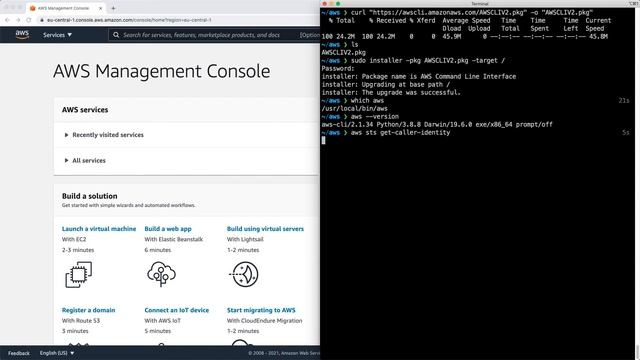Click the Terminal window title

480,4
